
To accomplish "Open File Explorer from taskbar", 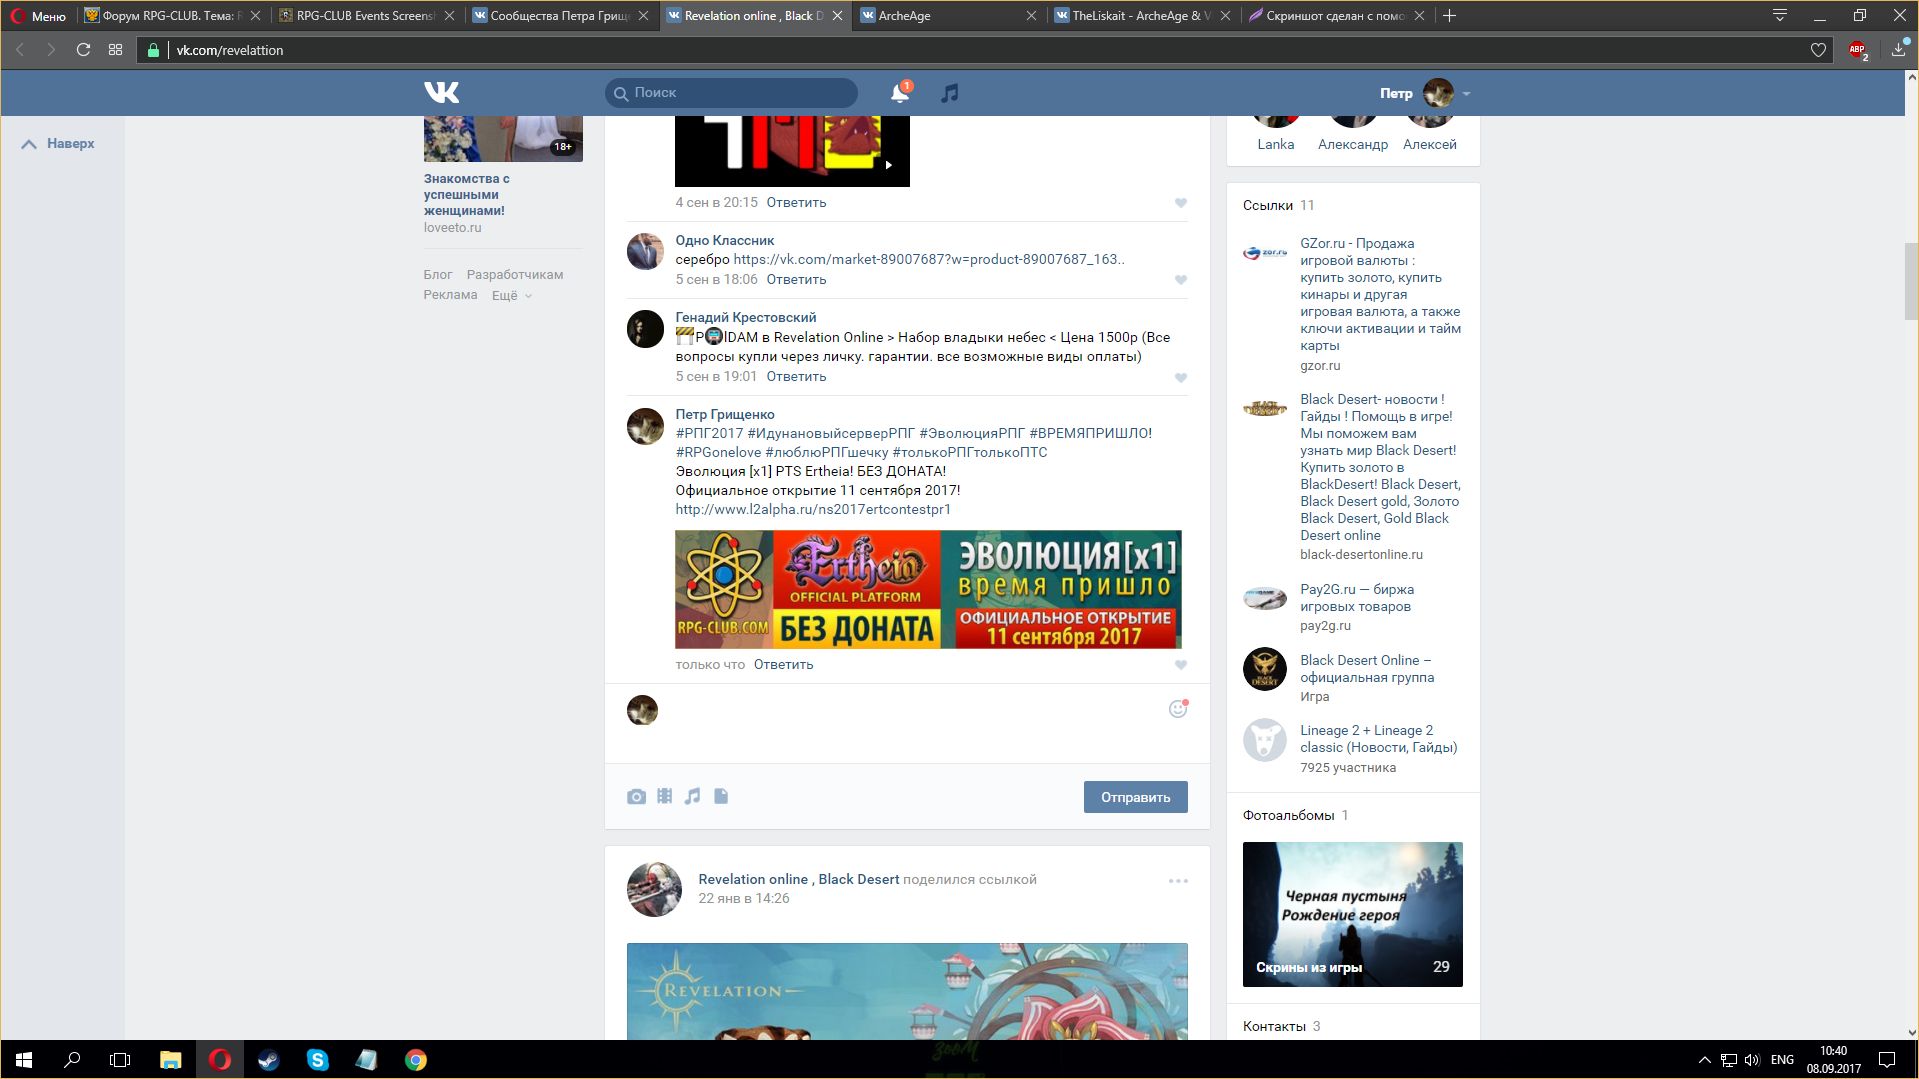I will (170, 1060).
